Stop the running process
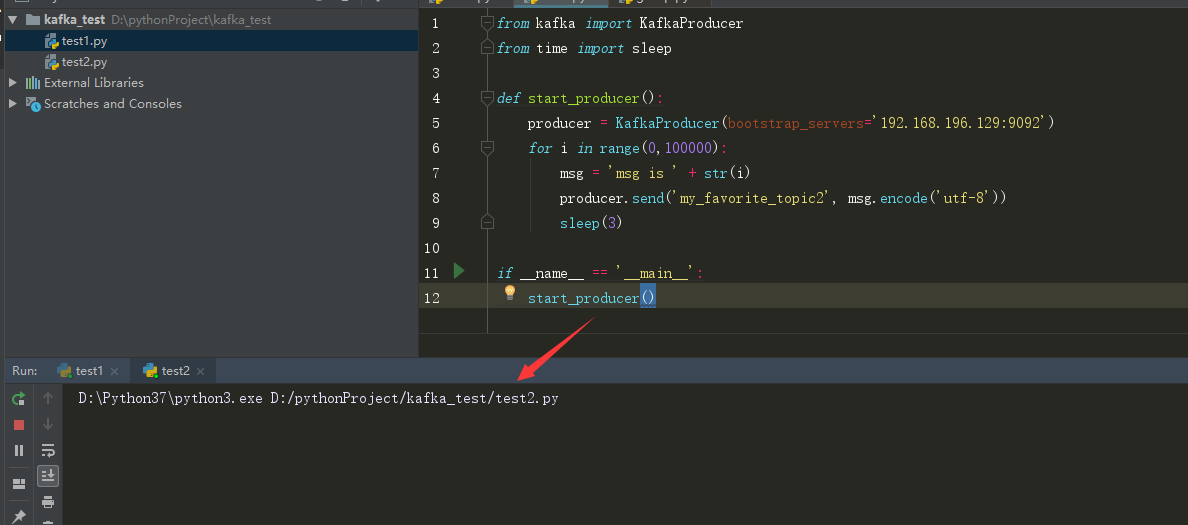Screen dimensions: 1188x525 pyautogui.click(x=19, y=425)
